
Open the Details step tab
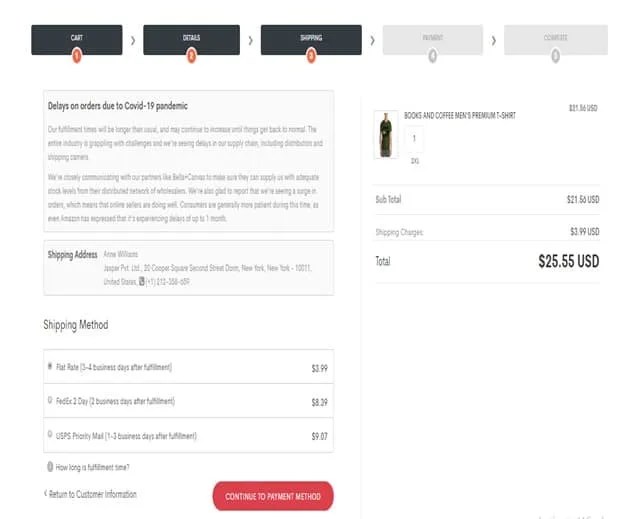click(x=191, y=39)
